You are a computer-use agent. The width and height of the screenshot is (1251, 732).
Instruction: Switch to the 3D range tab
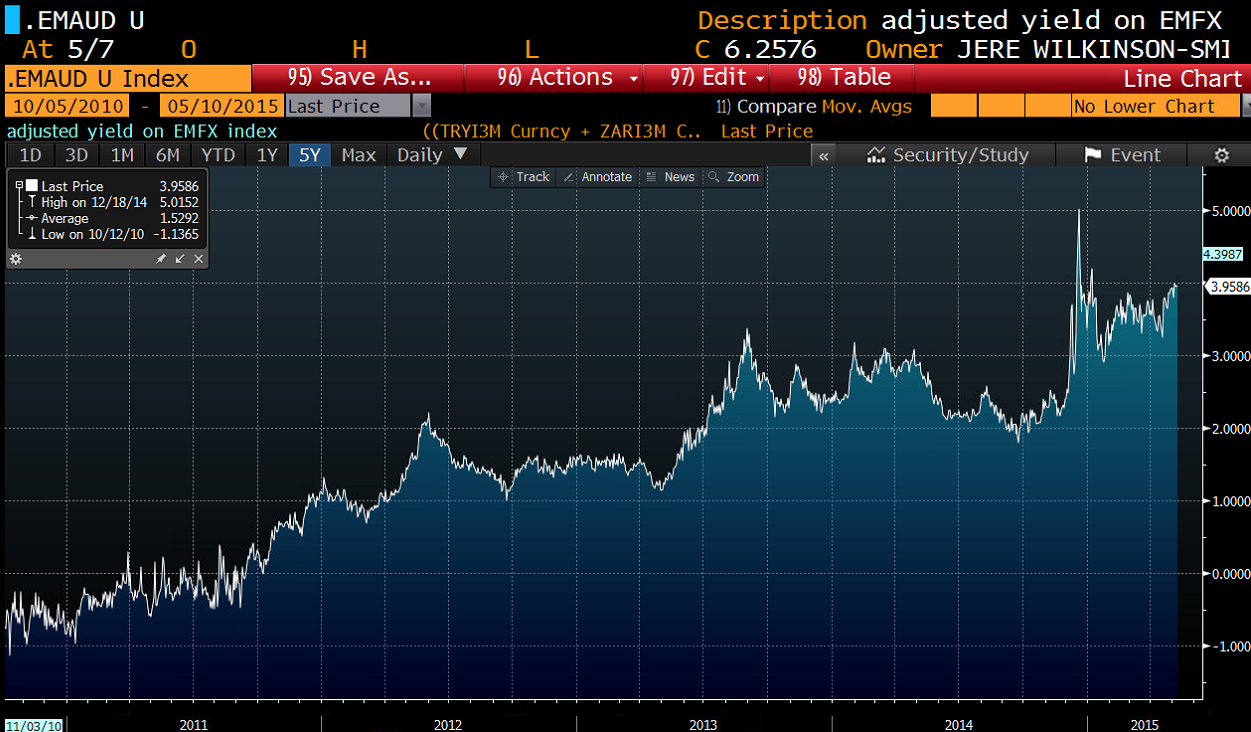tap(76, 155)
